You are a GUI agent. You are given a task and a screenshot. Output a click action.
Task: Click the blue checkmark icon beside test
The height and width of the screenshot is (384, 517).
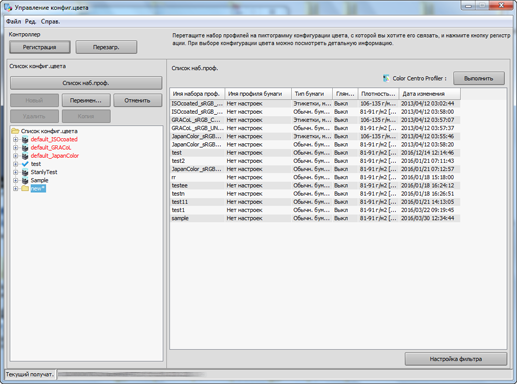[25, 164]
